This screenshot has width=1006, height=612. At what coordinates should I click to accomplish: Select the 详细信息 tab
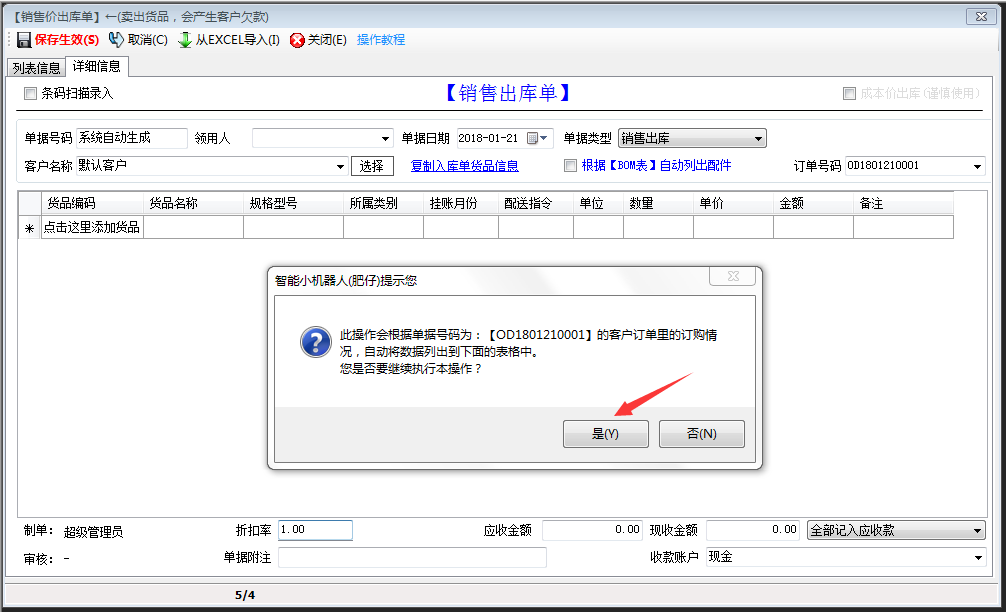point(96,67)
